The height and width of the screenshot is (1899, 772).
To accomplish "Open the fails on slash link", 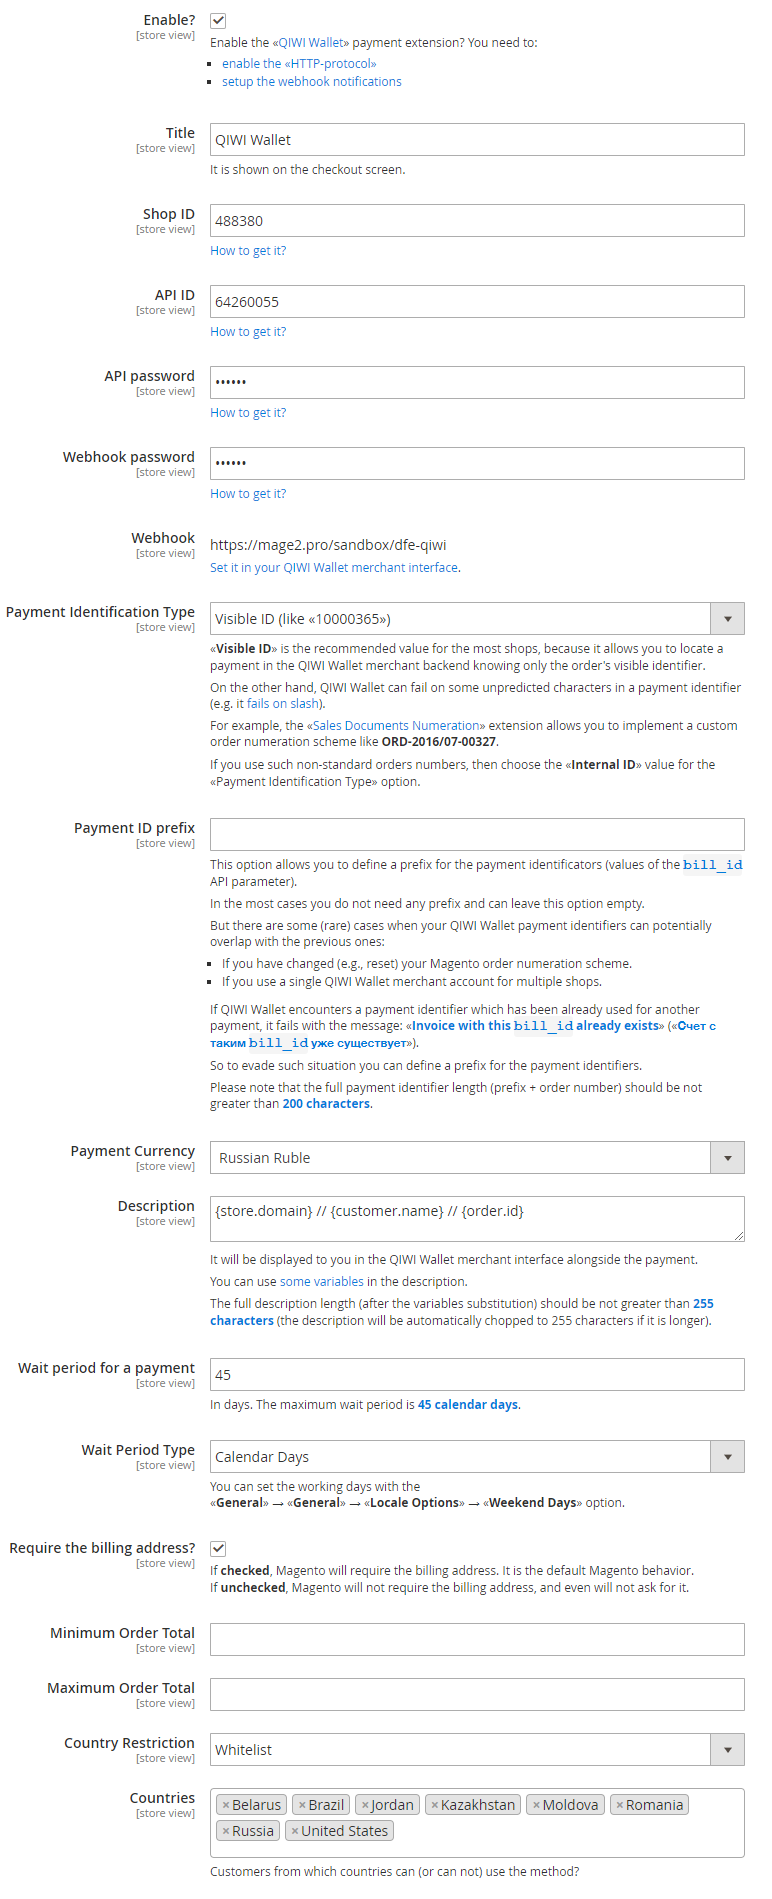I will pos(283,704).
